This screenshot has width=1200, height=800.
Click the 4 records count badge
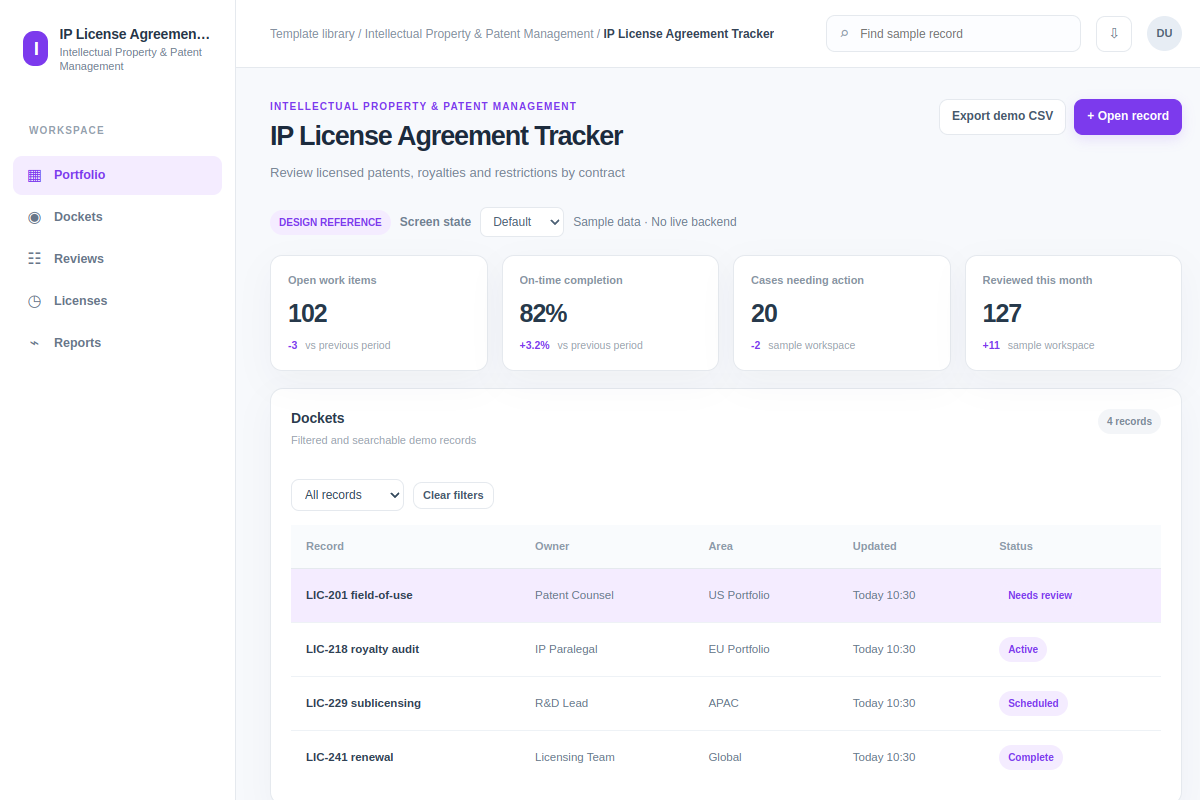click(1129, 421)
